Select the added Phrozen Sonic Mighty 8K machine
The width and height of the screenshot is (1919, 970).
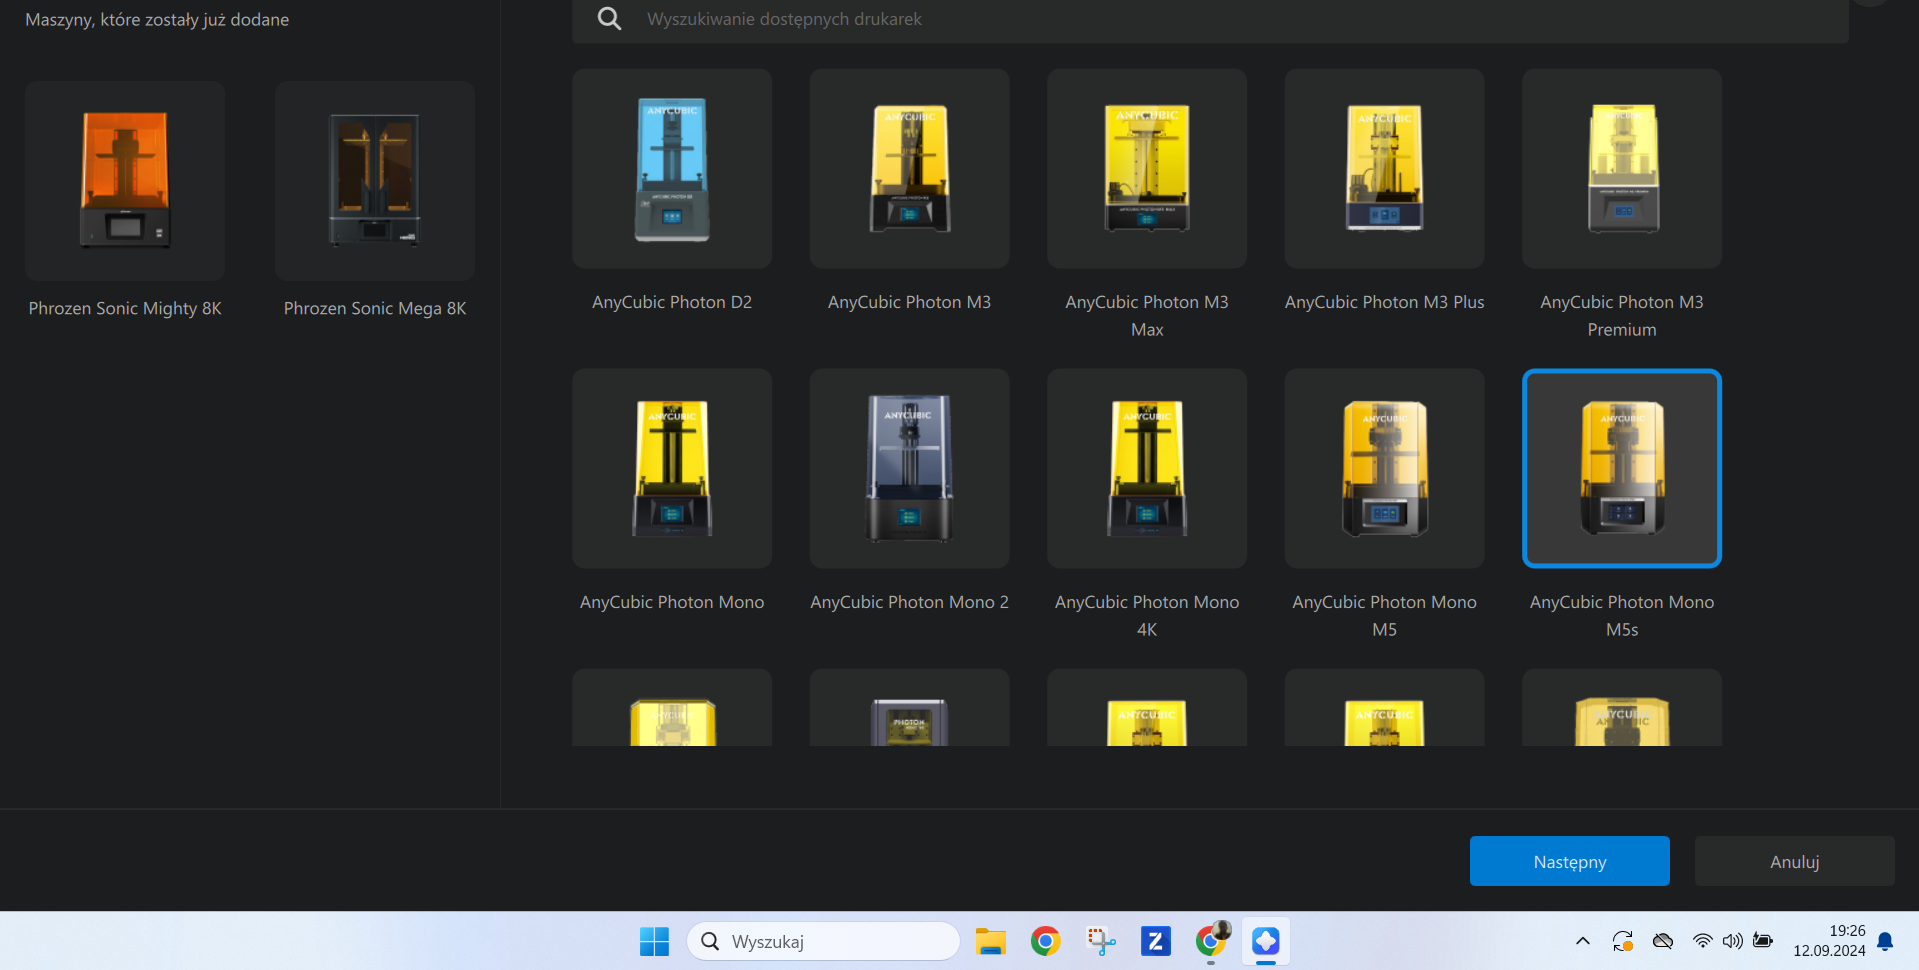click(x=125, y=181)
